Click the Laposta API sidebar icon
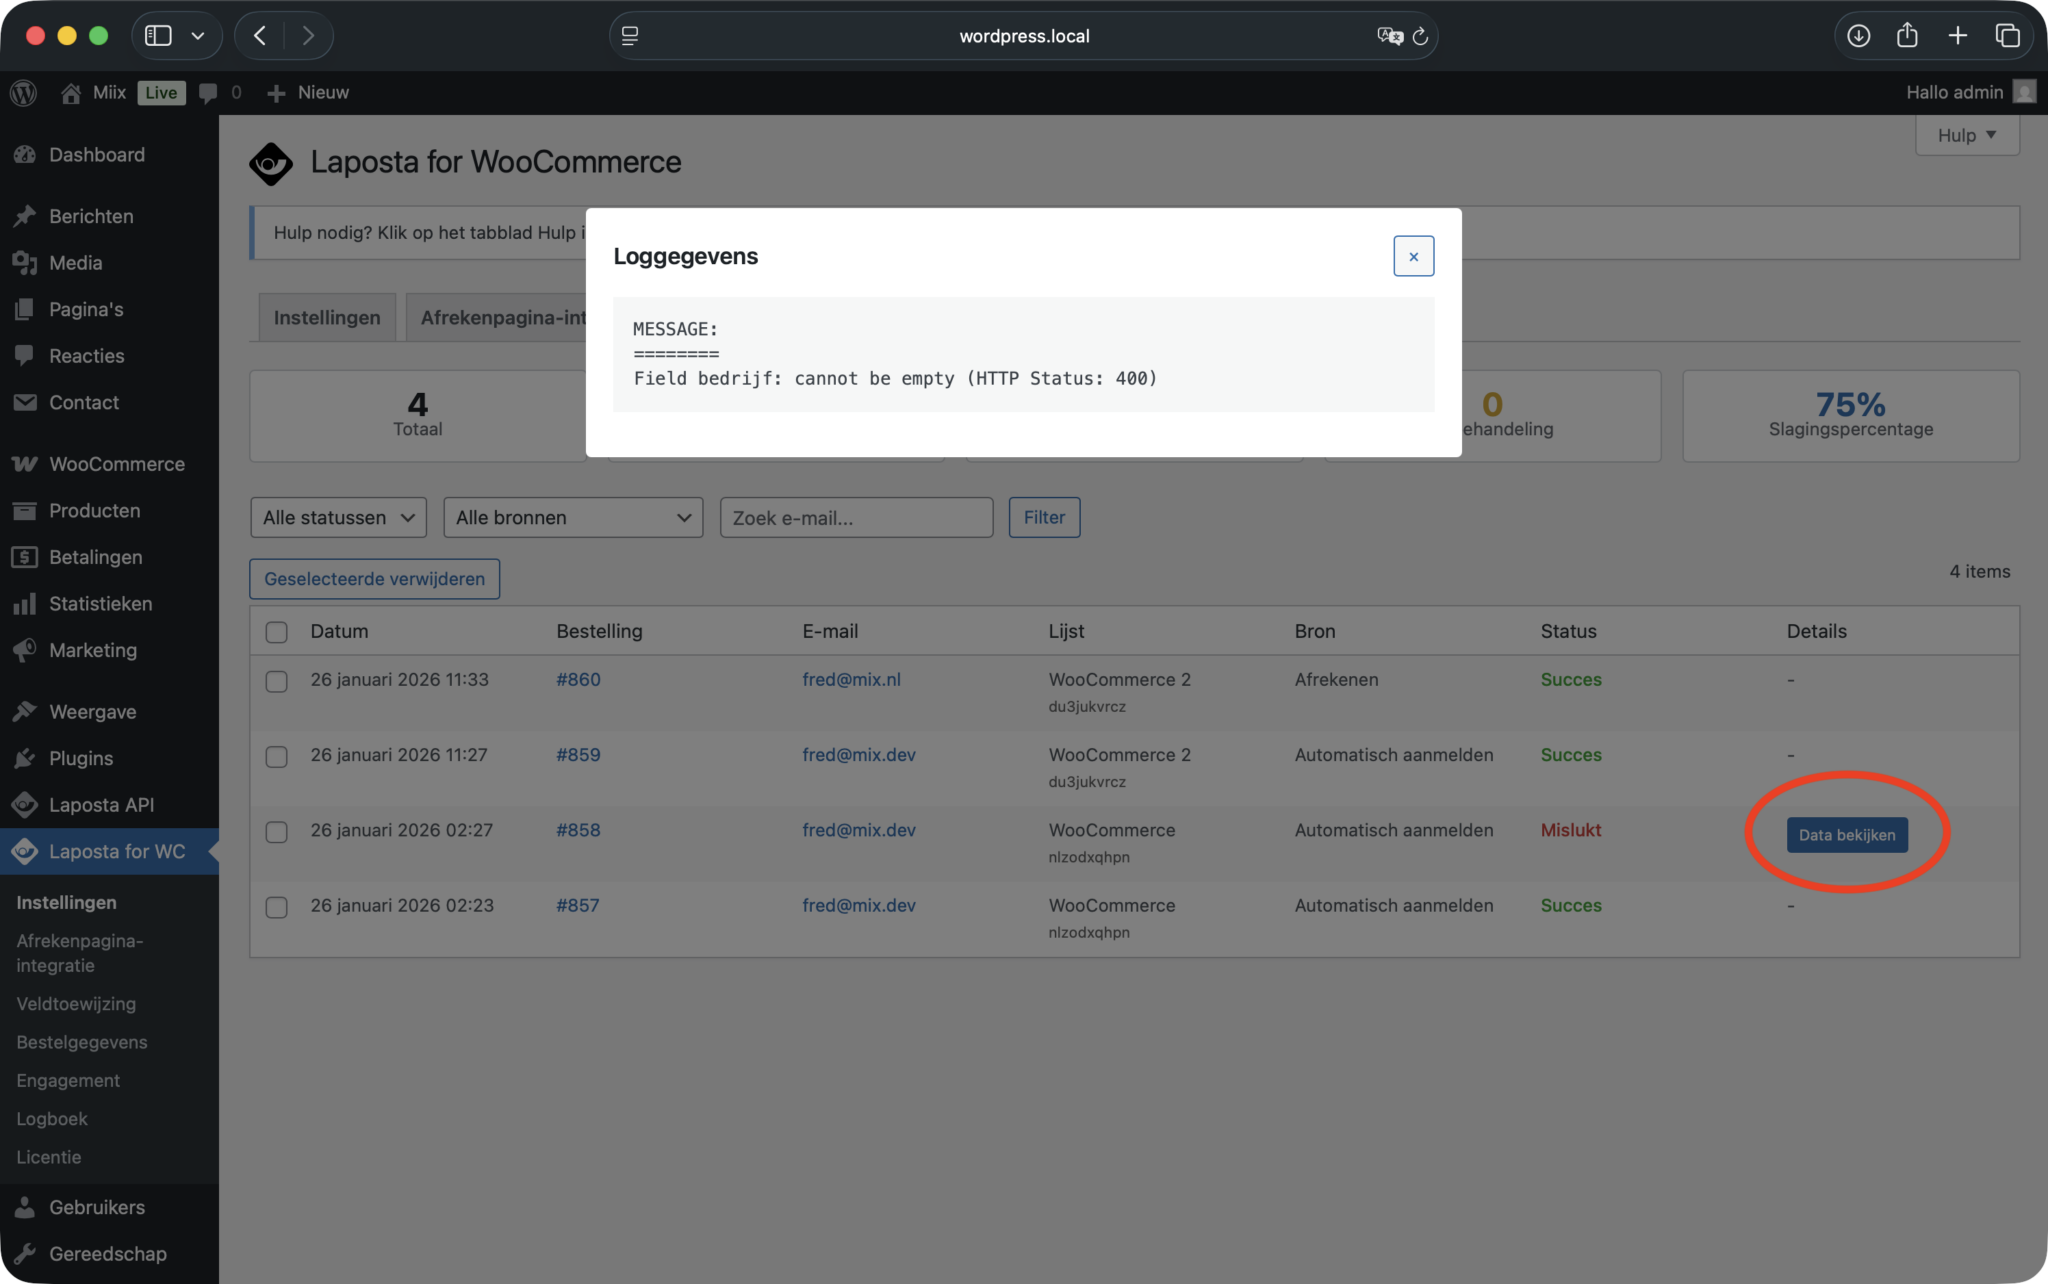This screenshot has width=2048, height=1284. (25, 805)
